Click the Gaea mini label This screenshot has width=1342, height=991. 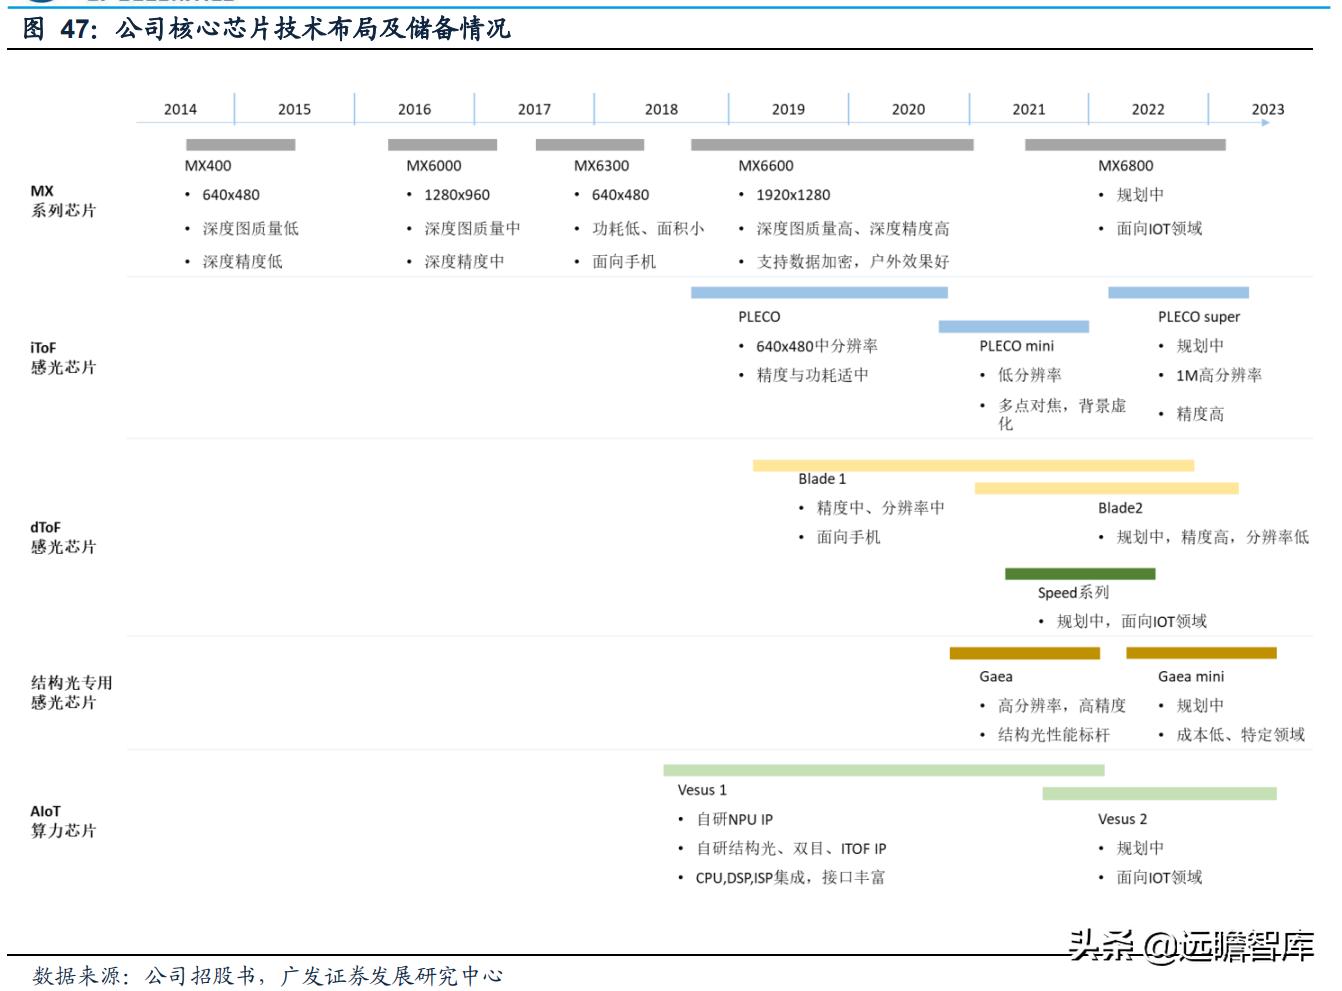point(1189,677)
